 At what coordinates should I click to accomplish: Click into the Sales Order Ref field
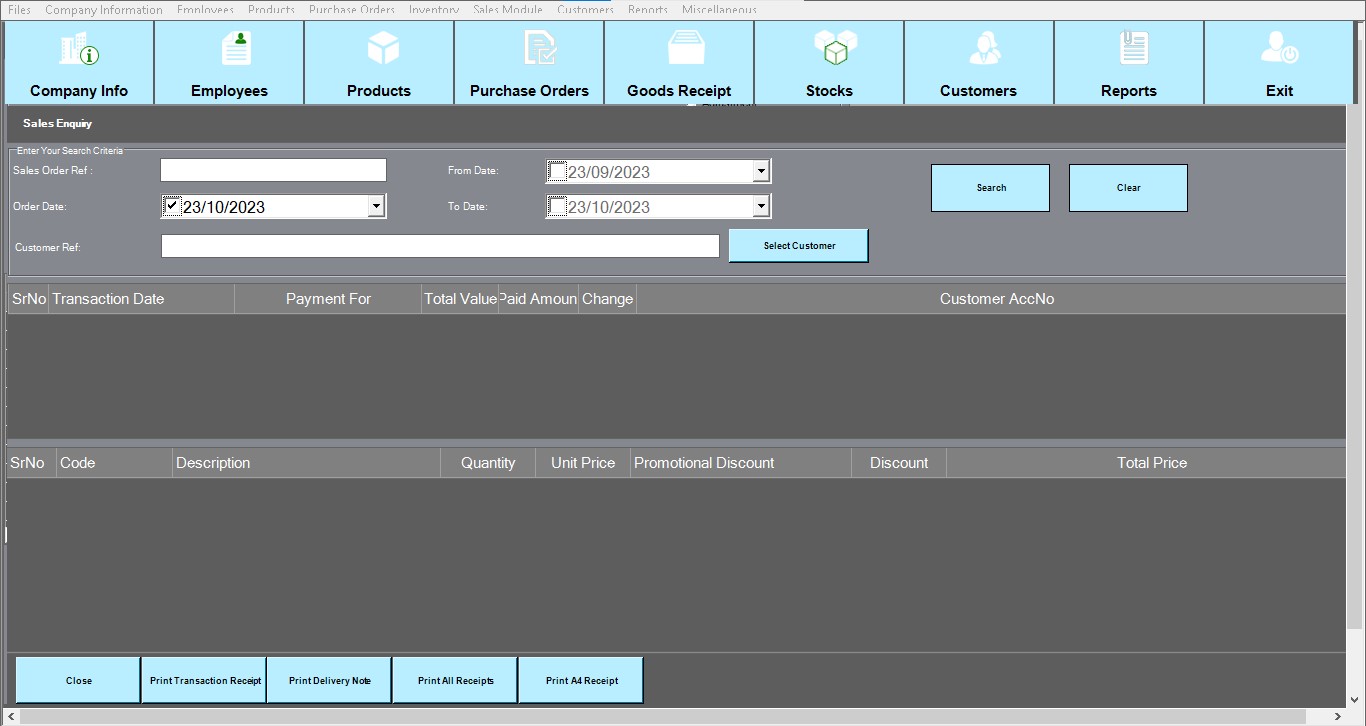[x=273, y=170]
